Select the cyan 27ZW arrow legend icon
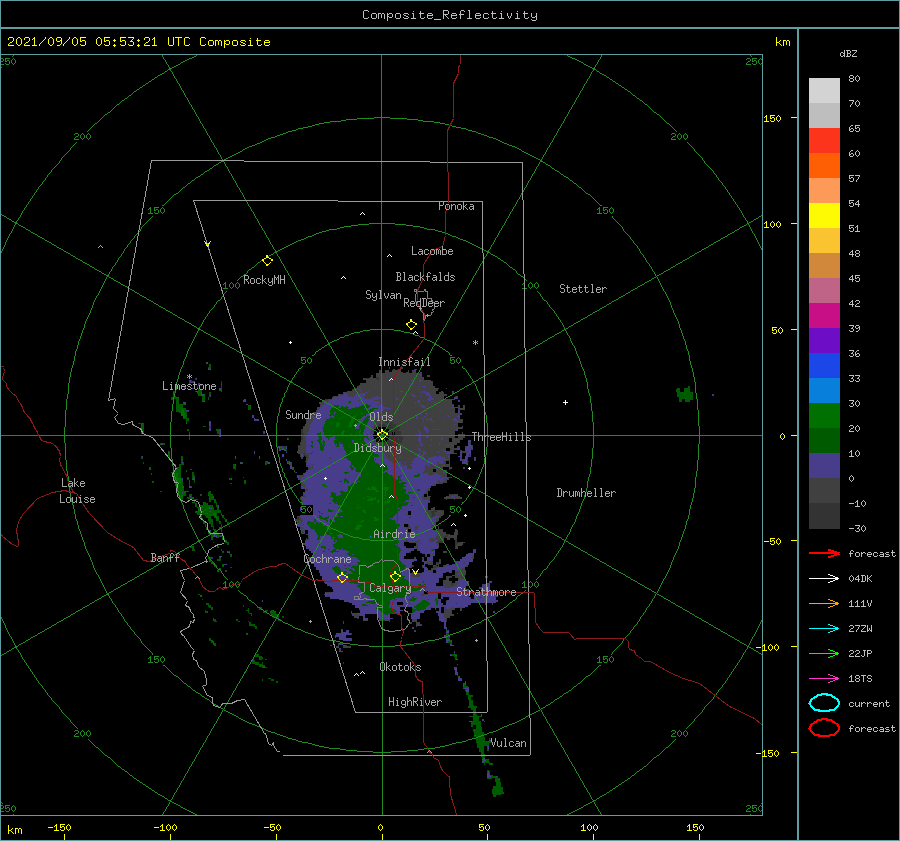This screenshot has height=841, width=900. tap(824, 629)
